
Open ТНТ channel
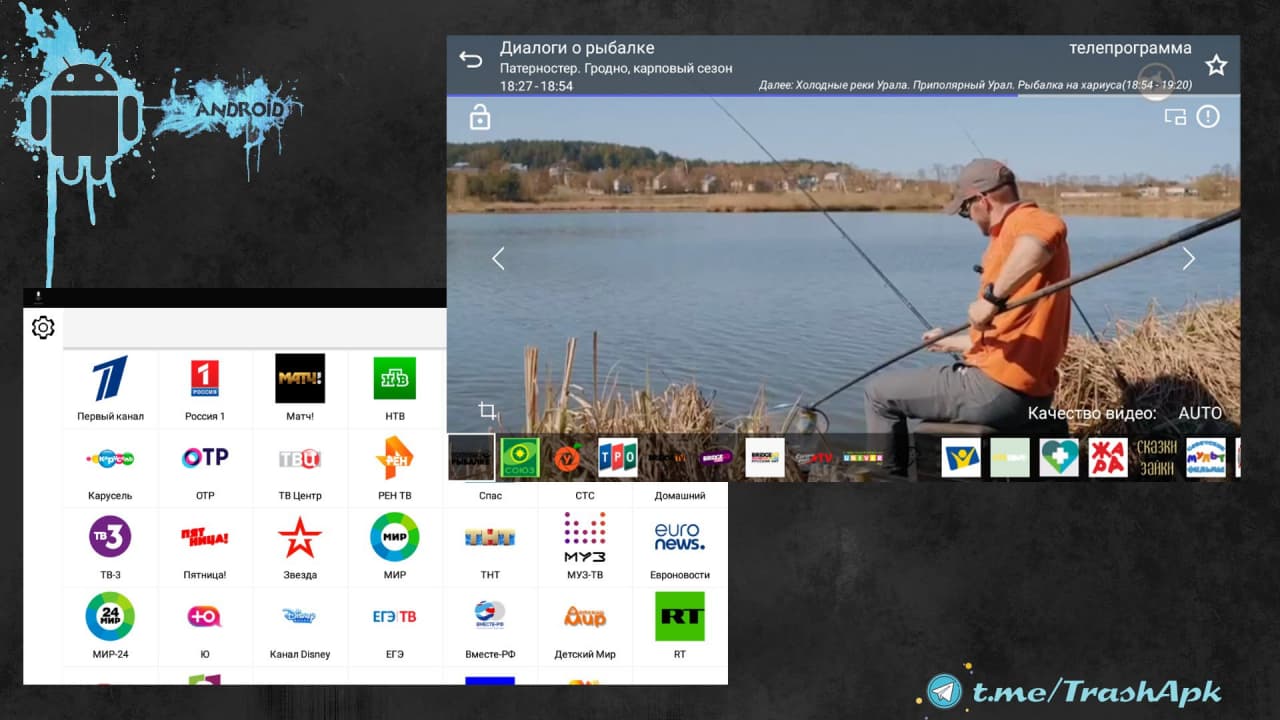490,547
